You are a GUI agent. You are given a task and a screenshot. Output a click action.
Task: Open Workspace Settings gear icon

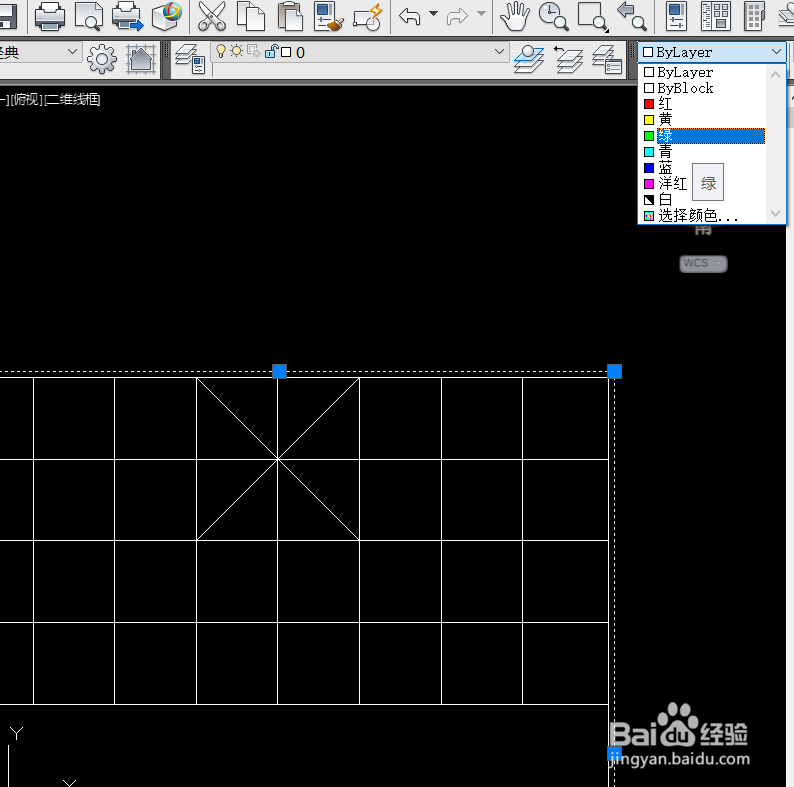(102, 59)
